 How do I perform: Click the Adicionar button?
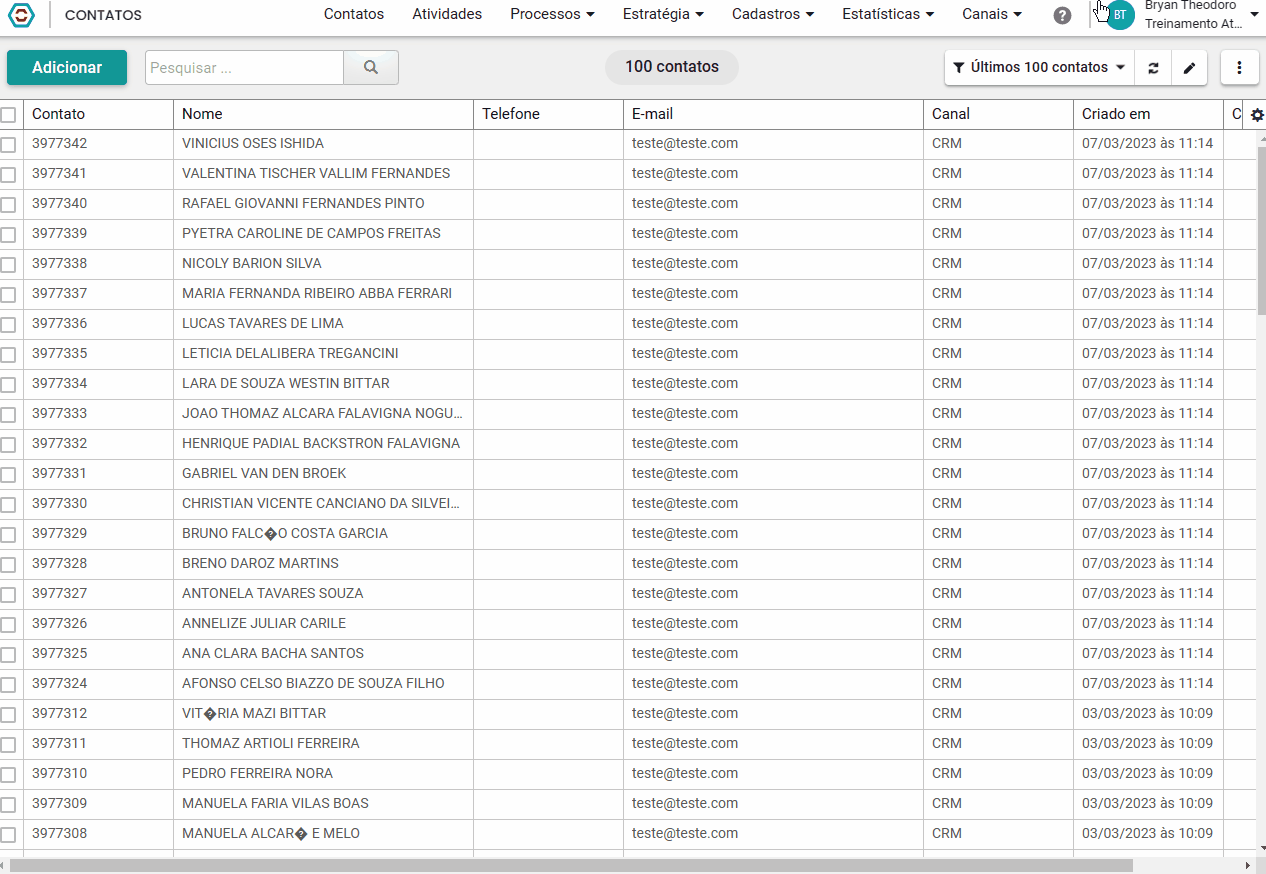[x=67, y=68]
